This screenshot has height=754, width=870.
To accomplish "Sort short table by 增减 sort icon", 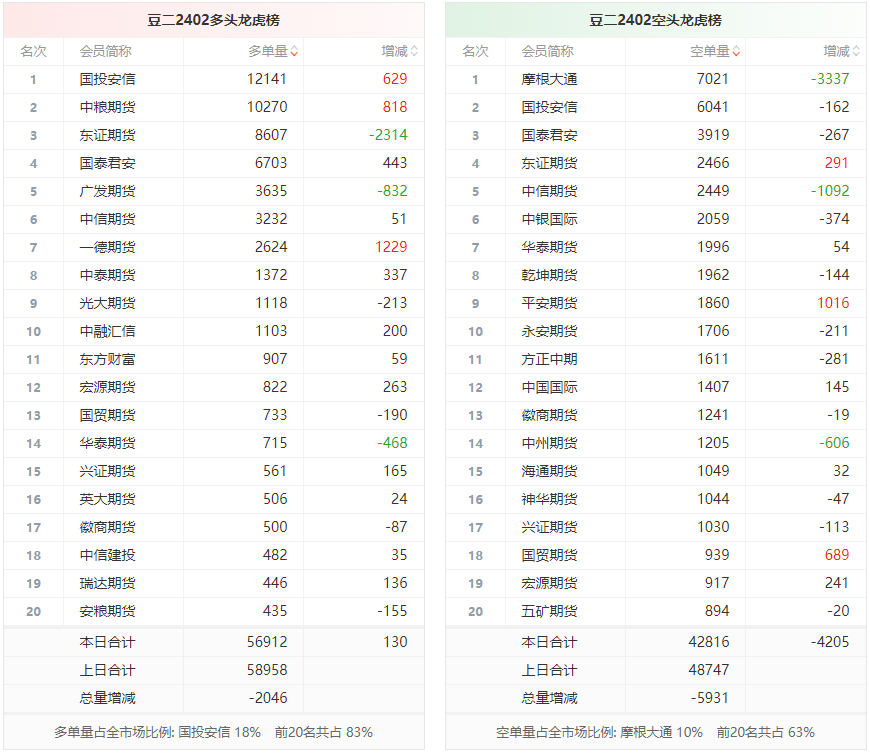I will pyautogui.click(x=856, y=52).
